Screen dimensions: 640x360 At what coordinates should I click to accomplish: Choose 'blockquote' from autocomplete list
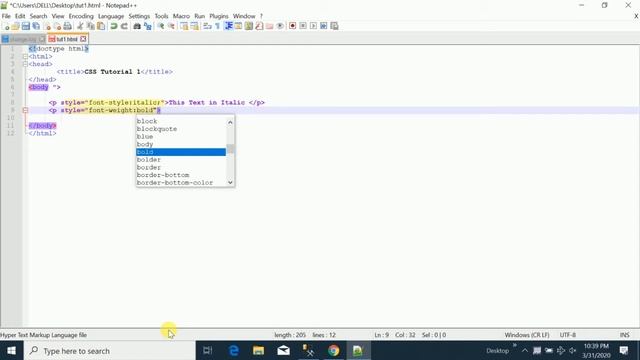point(181,129)
